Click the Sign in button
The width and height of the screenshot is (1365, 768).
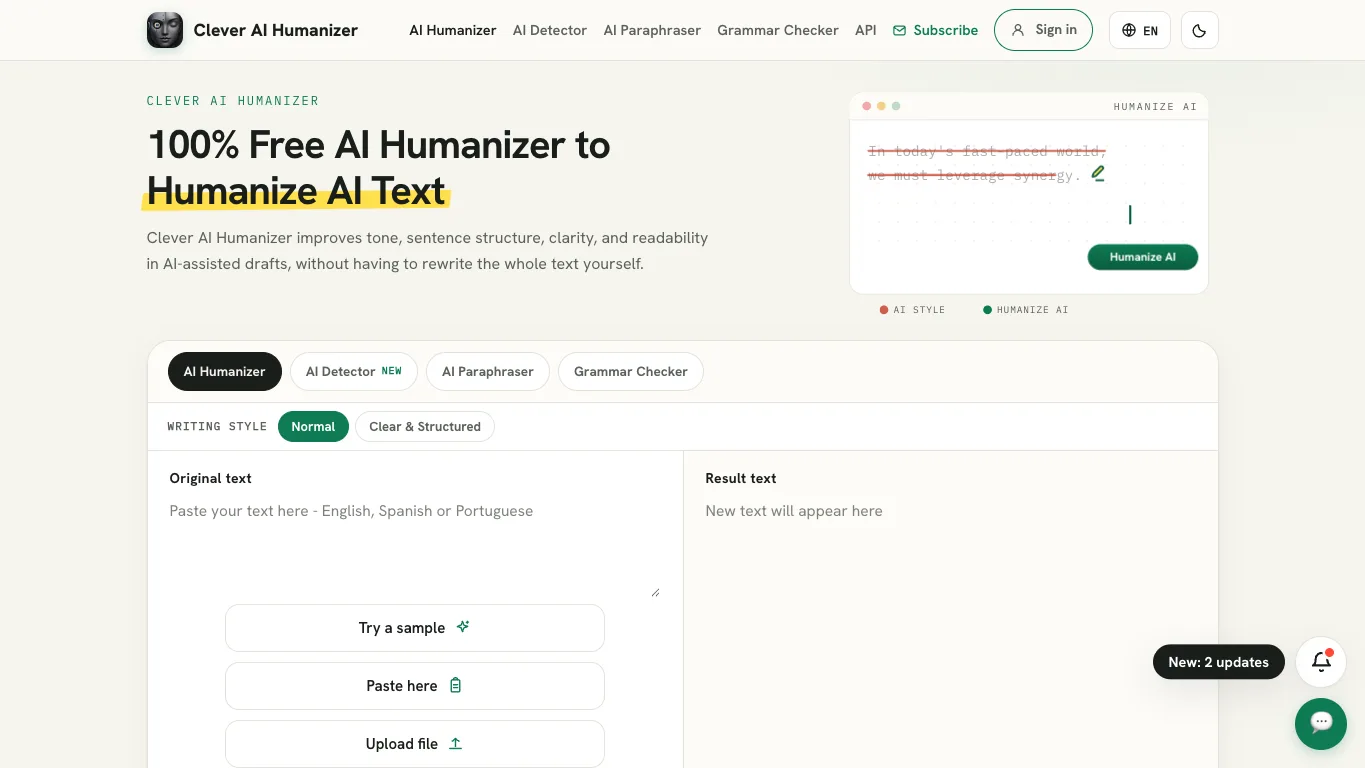(1043, 30)
